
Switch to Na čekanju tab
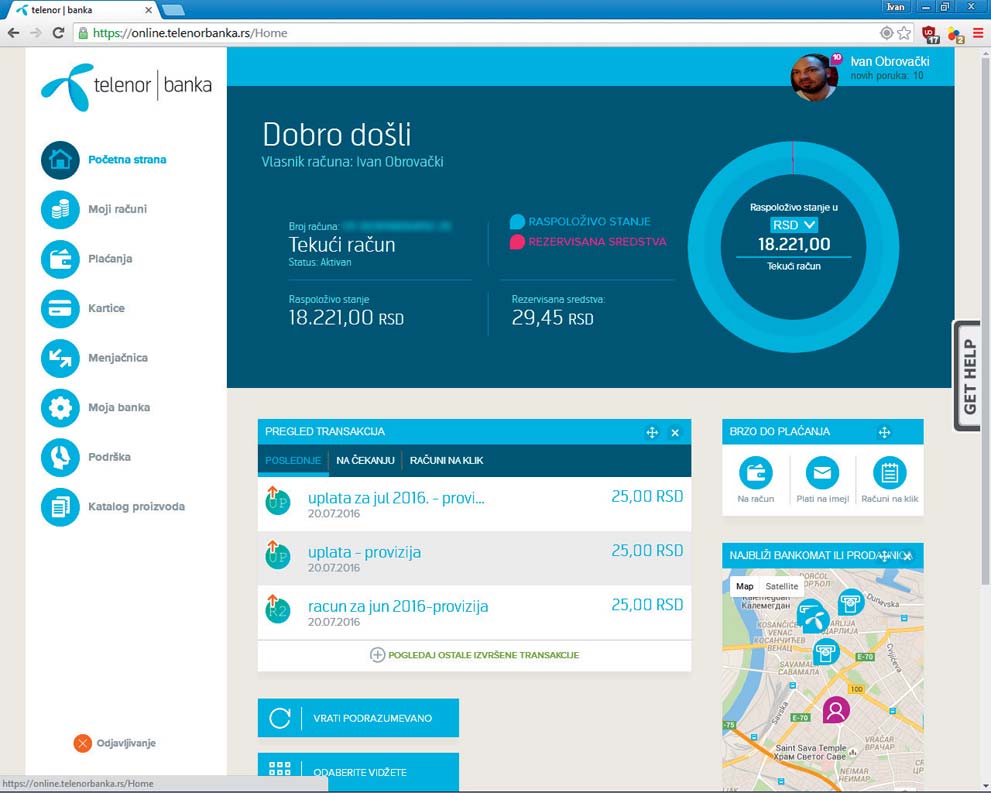coord(365,461)
